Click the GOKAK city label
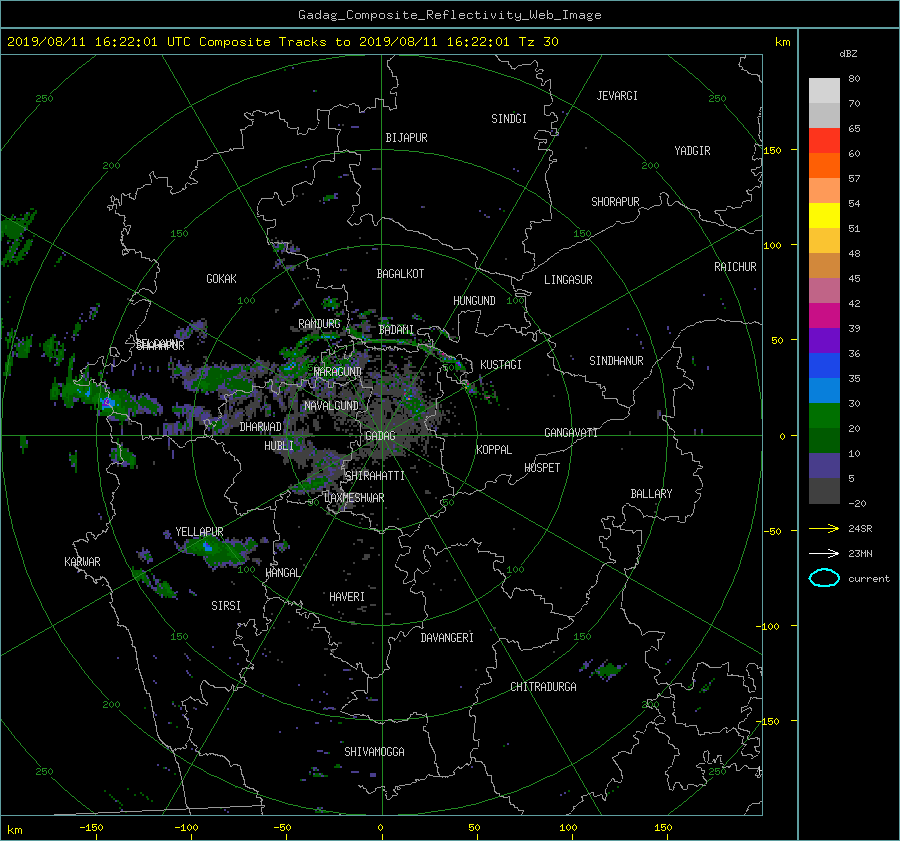This screenshot has height=841, width=900. (221, 279)
